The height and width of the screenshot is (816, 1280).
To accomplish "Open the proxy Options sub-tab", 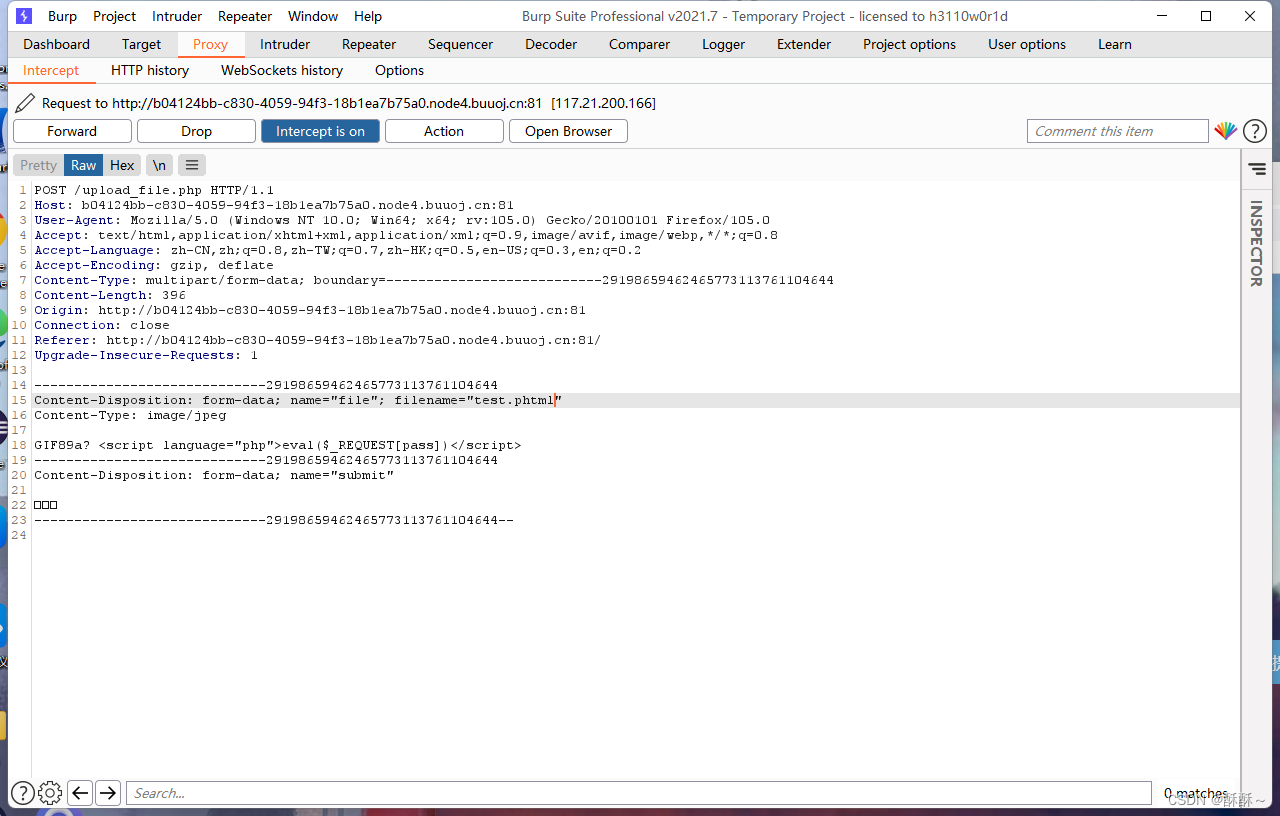I will coord(399,70).
